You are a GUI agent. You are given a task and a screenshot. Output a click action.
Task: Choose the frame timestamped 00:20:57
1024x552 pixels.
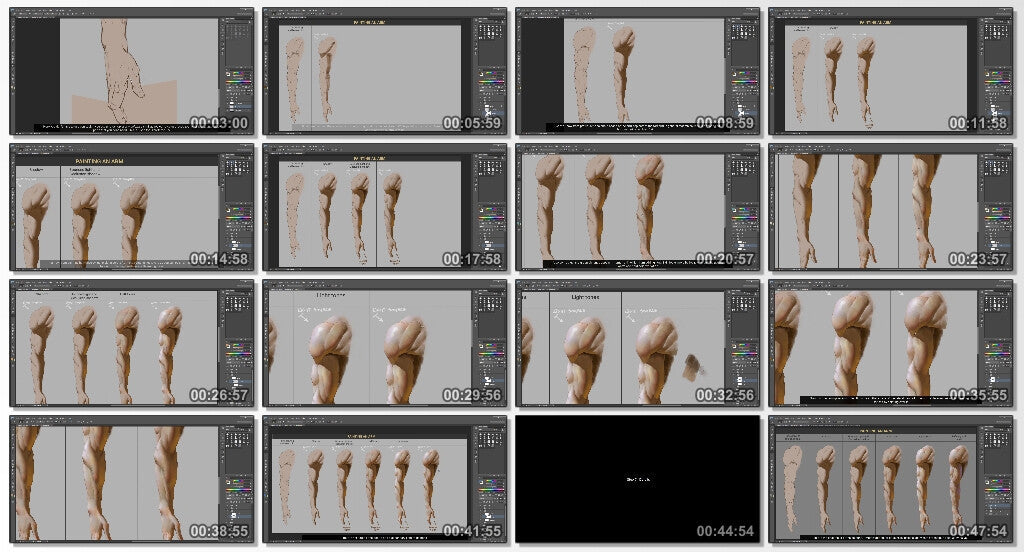tap(637, 207)
